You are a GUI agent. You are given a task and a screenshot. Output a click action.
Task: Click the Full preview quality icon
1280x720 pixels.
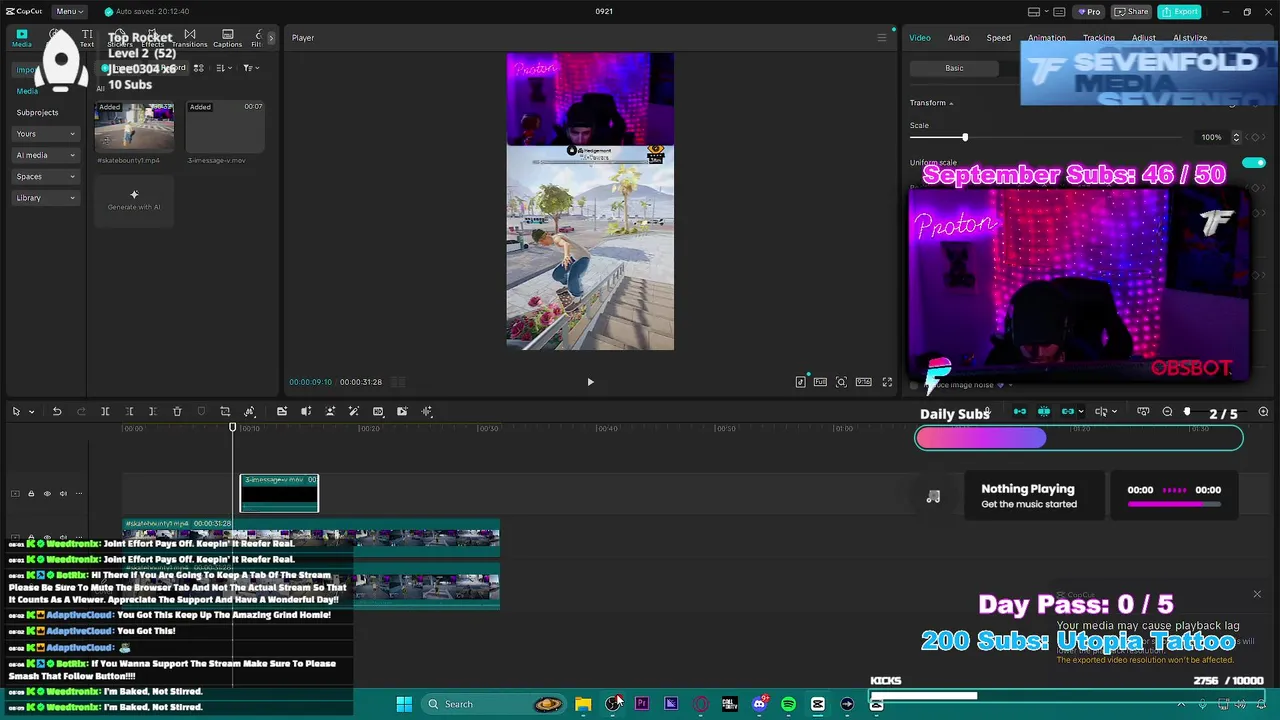[x=820, y=382]
